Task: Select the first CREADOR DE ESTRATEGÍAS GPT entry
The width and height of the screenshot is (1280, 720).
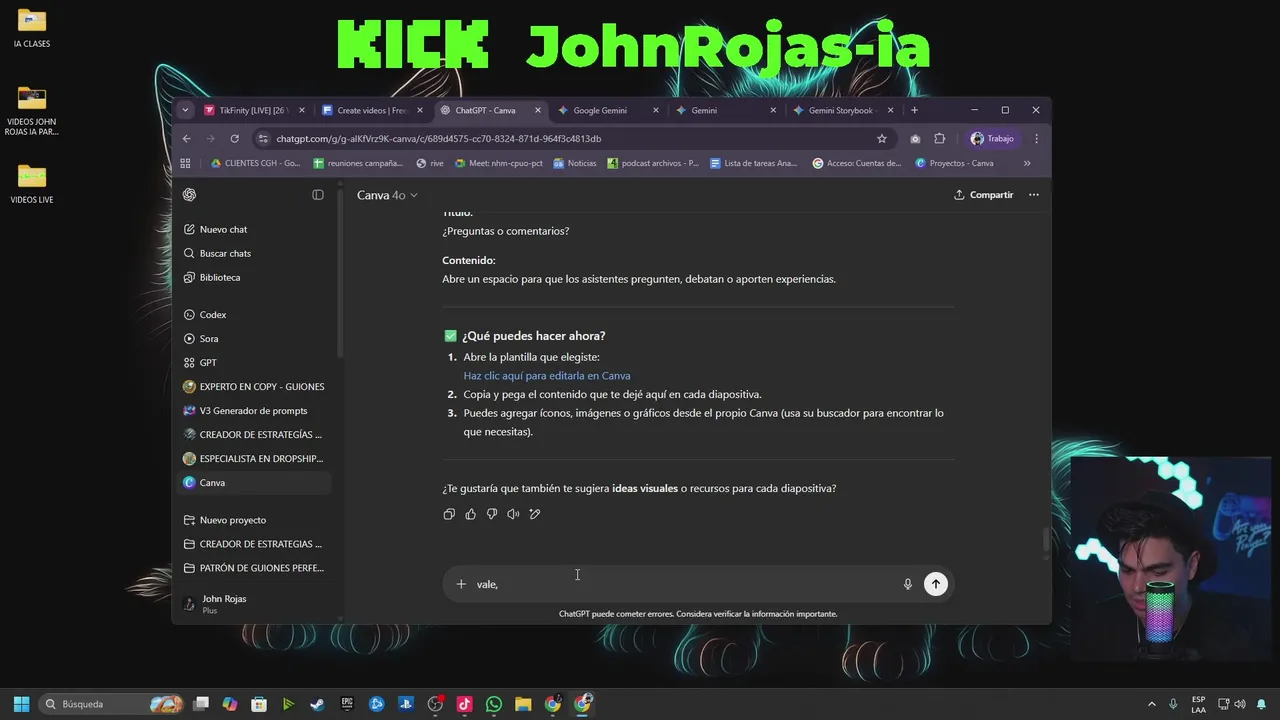Action: point(255,435)
